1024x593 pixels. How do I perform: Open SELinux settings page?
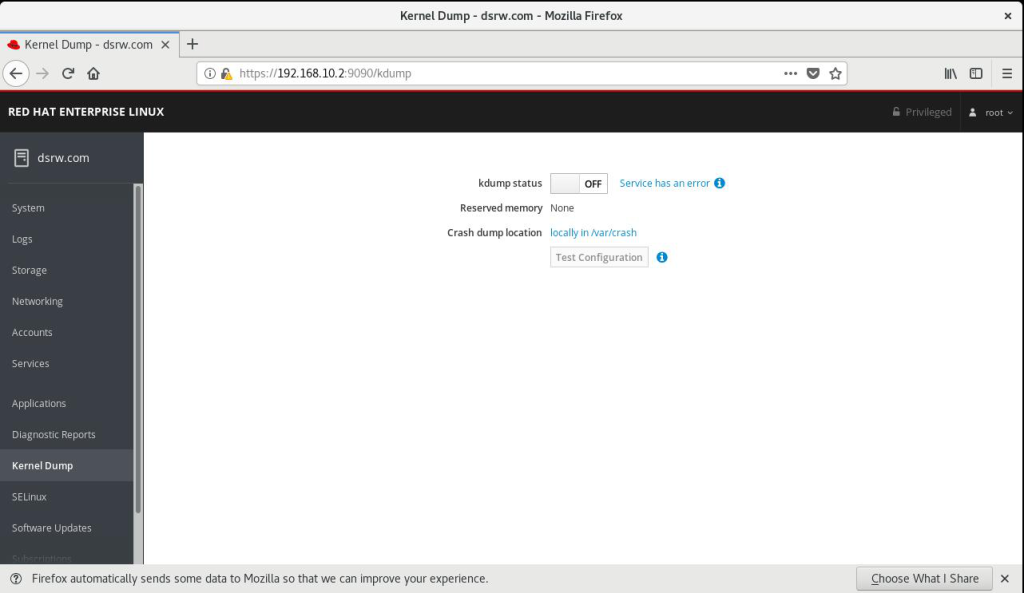coord(29,496)
